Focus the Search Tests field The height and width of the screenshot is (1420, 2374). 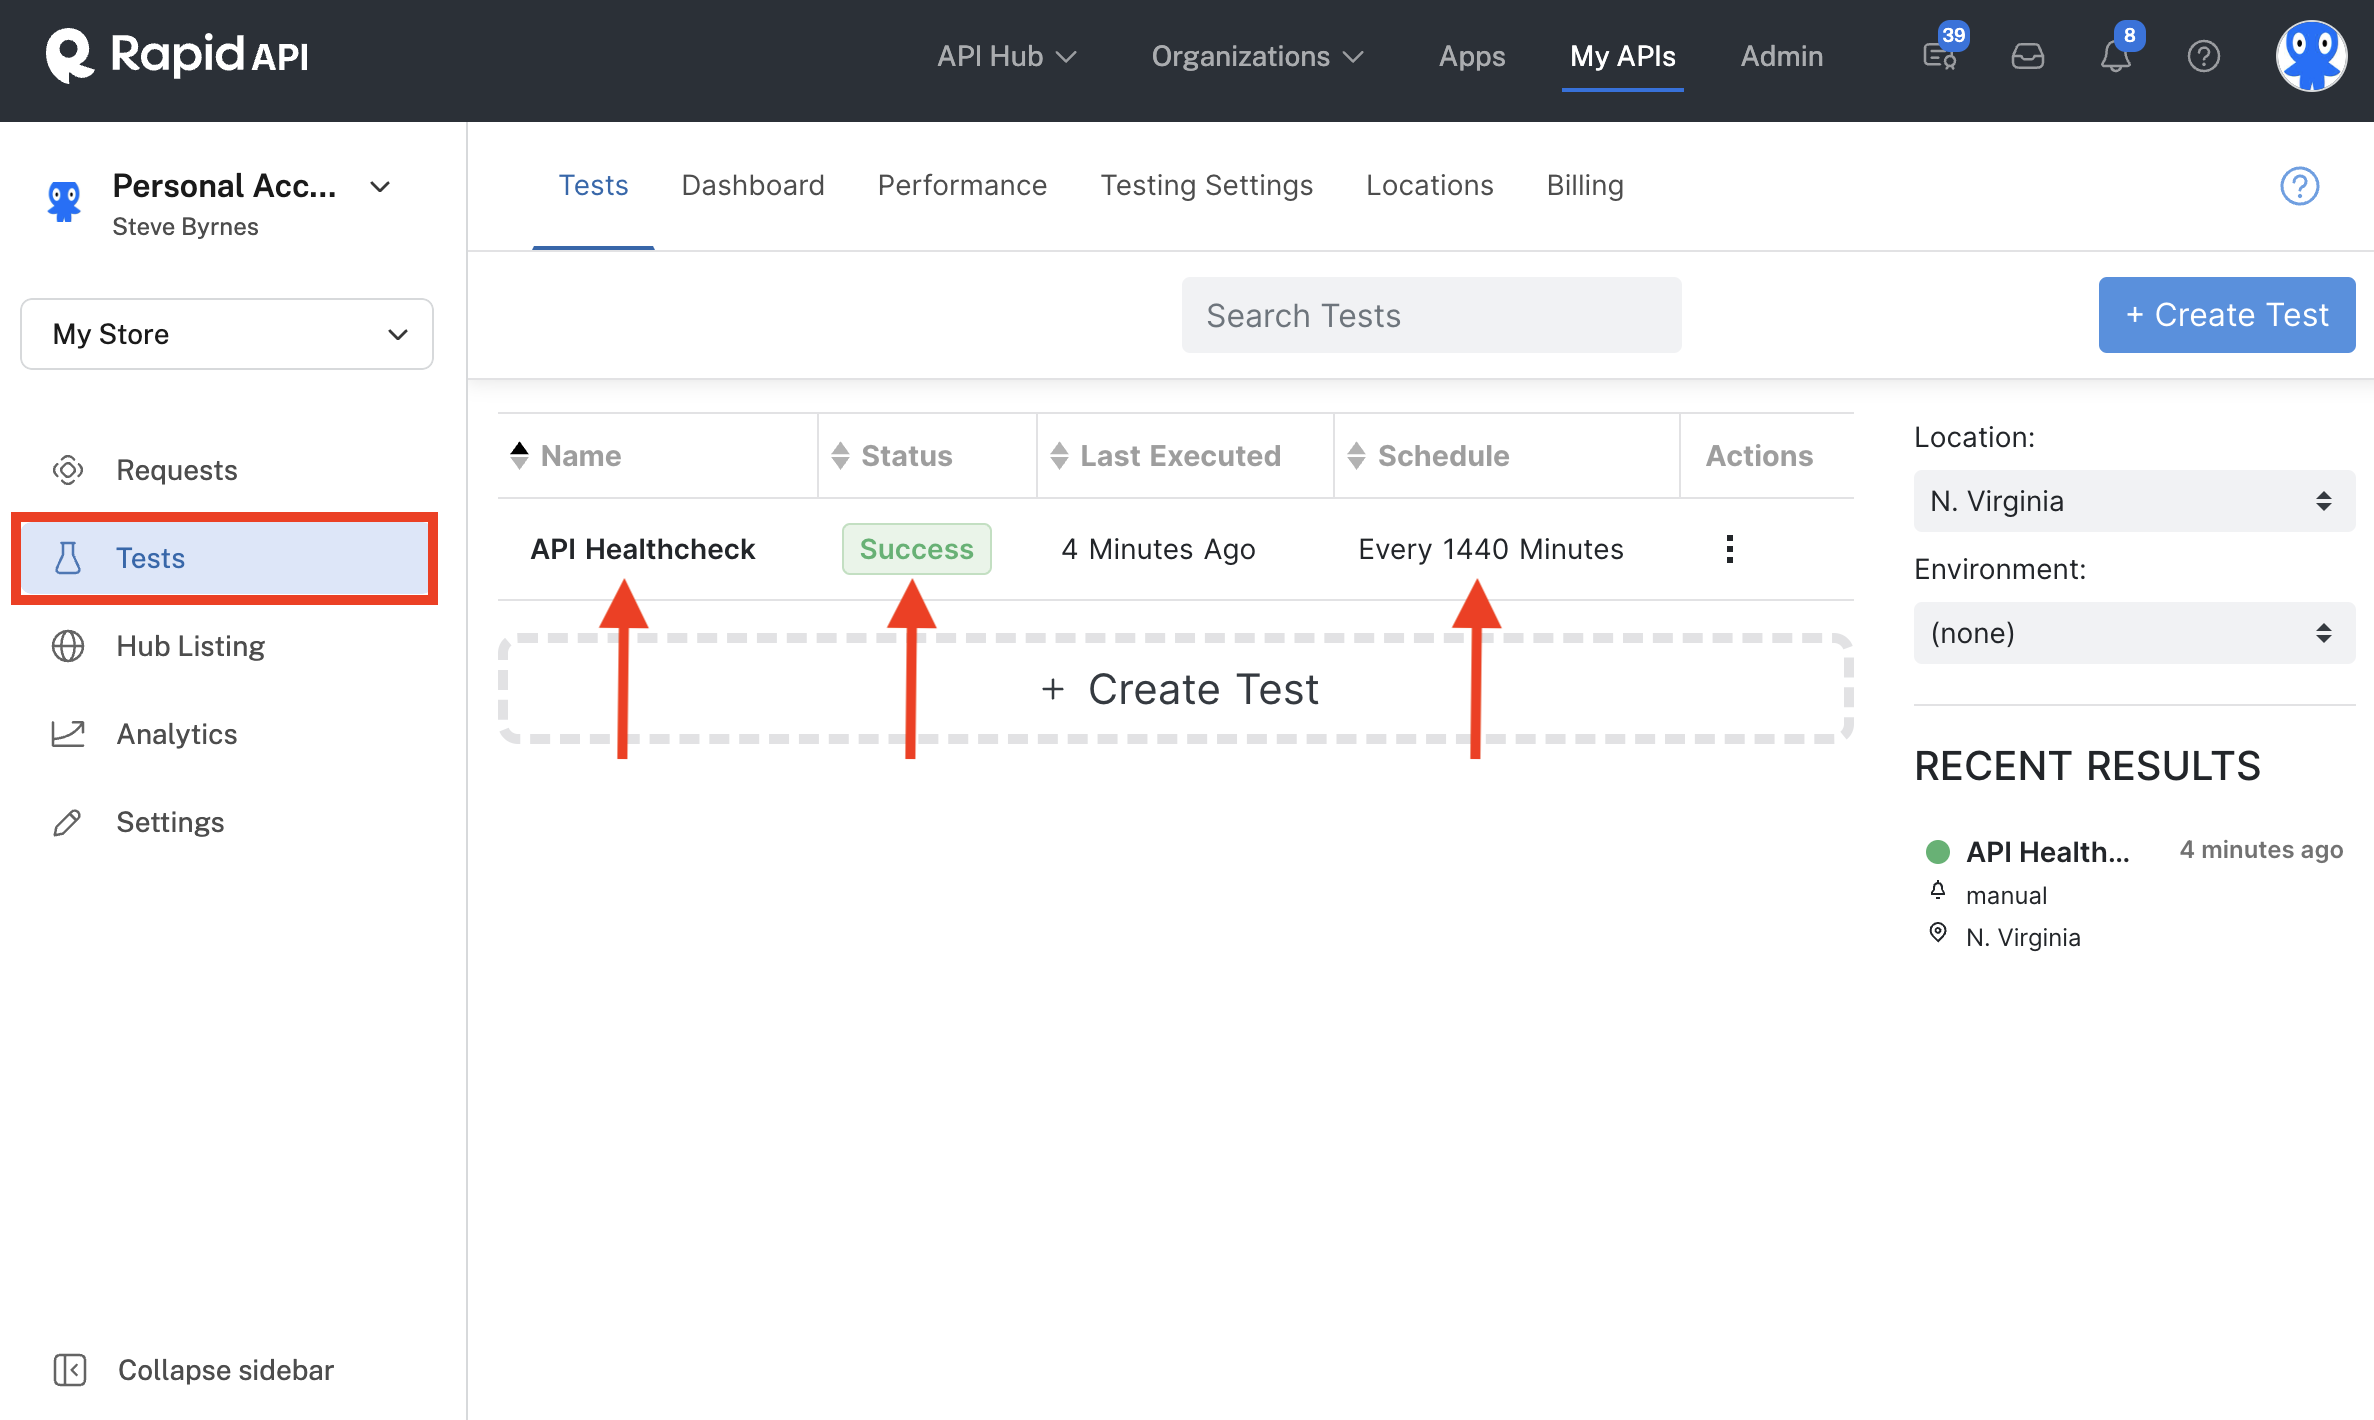1431,315
